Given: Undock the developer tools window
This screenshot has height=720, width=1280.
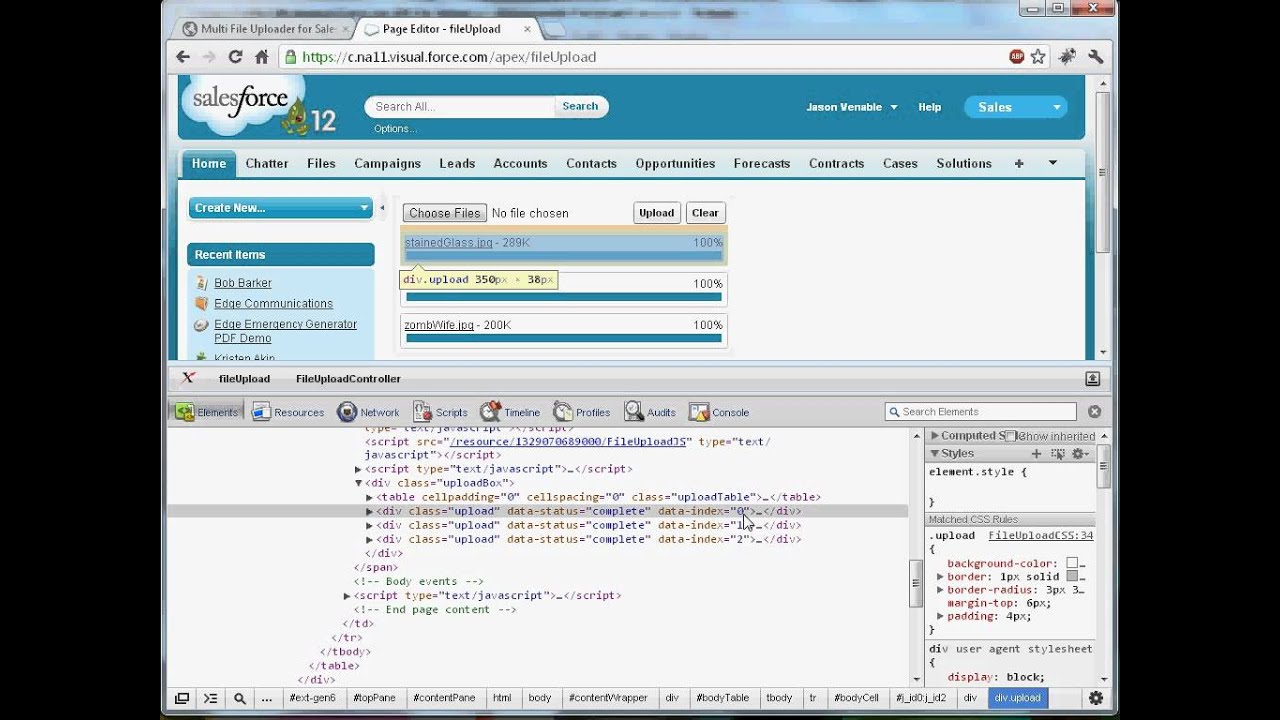Looking at the screenshot, I should coord(182,699).
